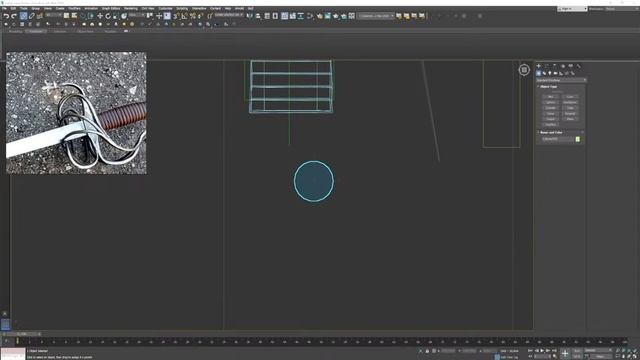The height and width of the screenshot is (360, 640).
Task: Open the Schematic View
Action: (301, 16)
